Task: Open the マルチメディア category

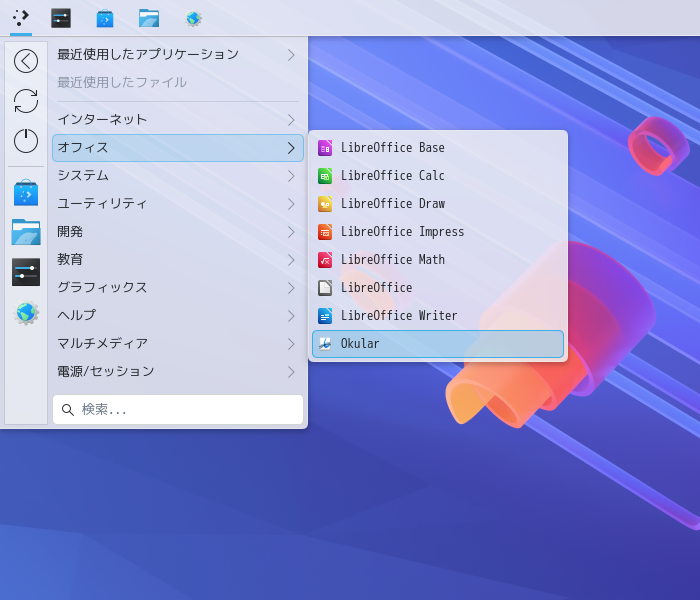Action: (x=178, y=344)
